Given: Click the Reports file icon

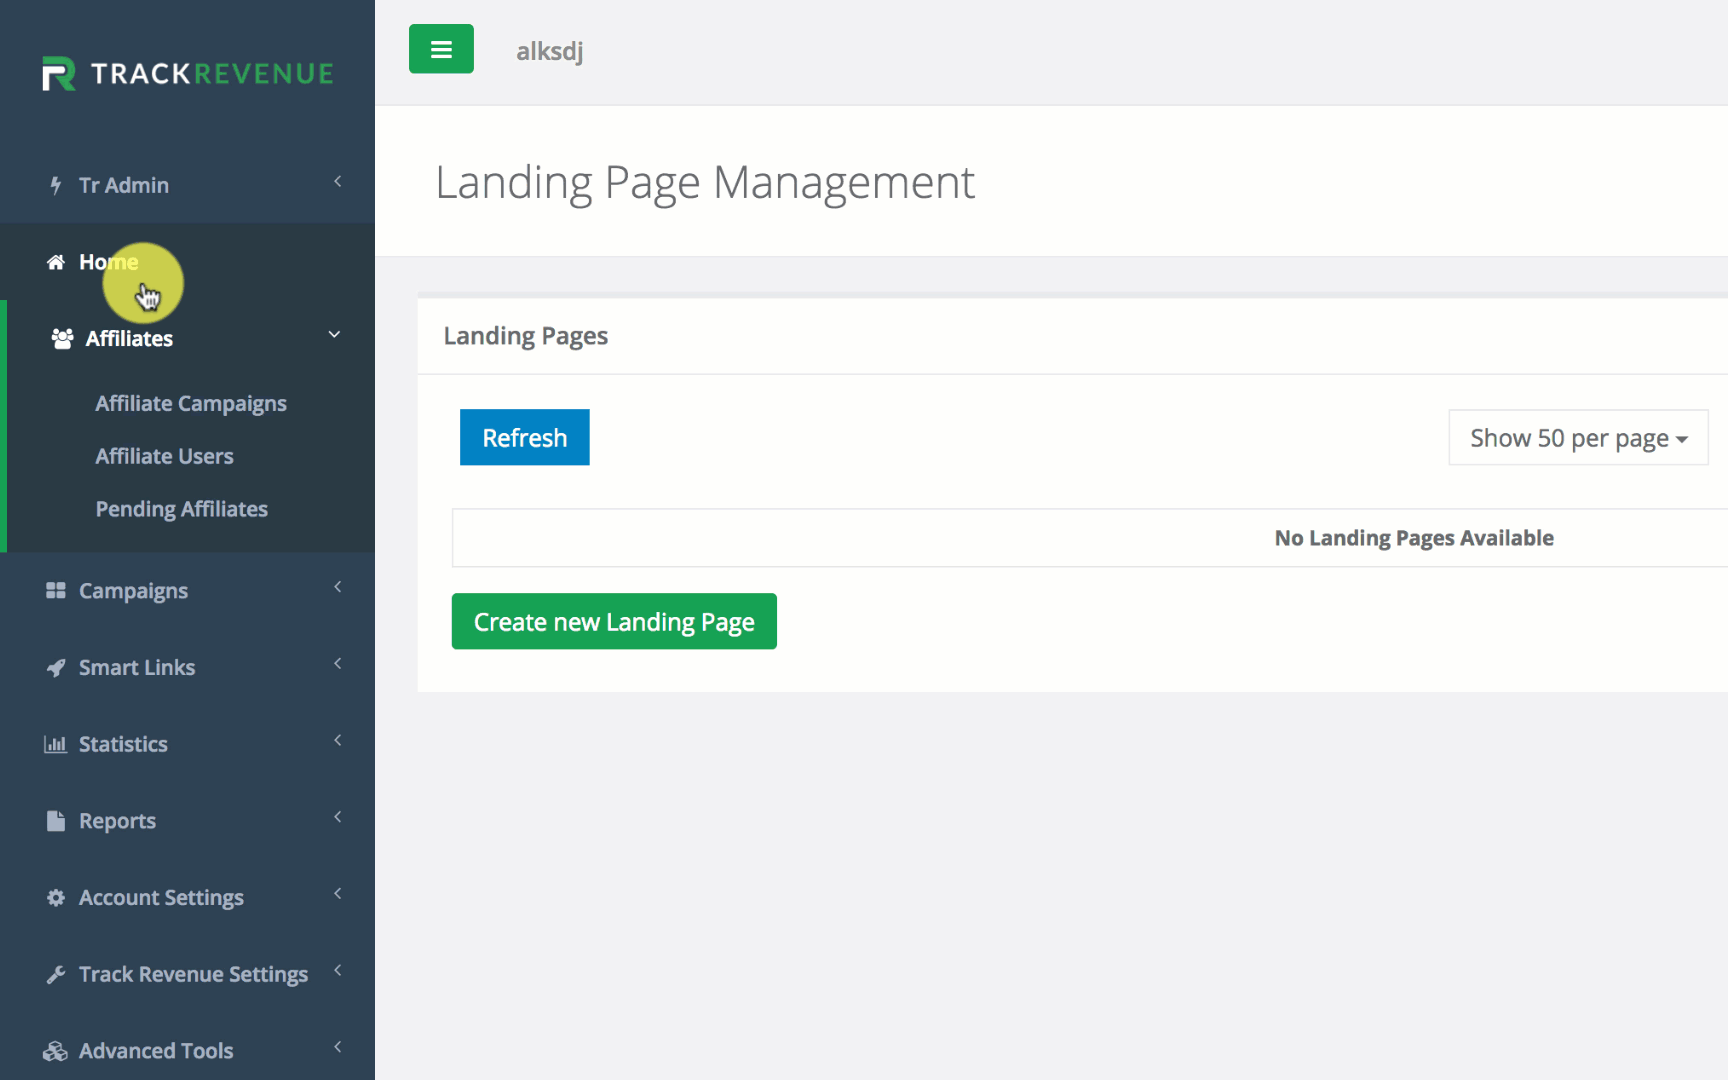Looking at the screenshot, I should click(x=56, y=821).
